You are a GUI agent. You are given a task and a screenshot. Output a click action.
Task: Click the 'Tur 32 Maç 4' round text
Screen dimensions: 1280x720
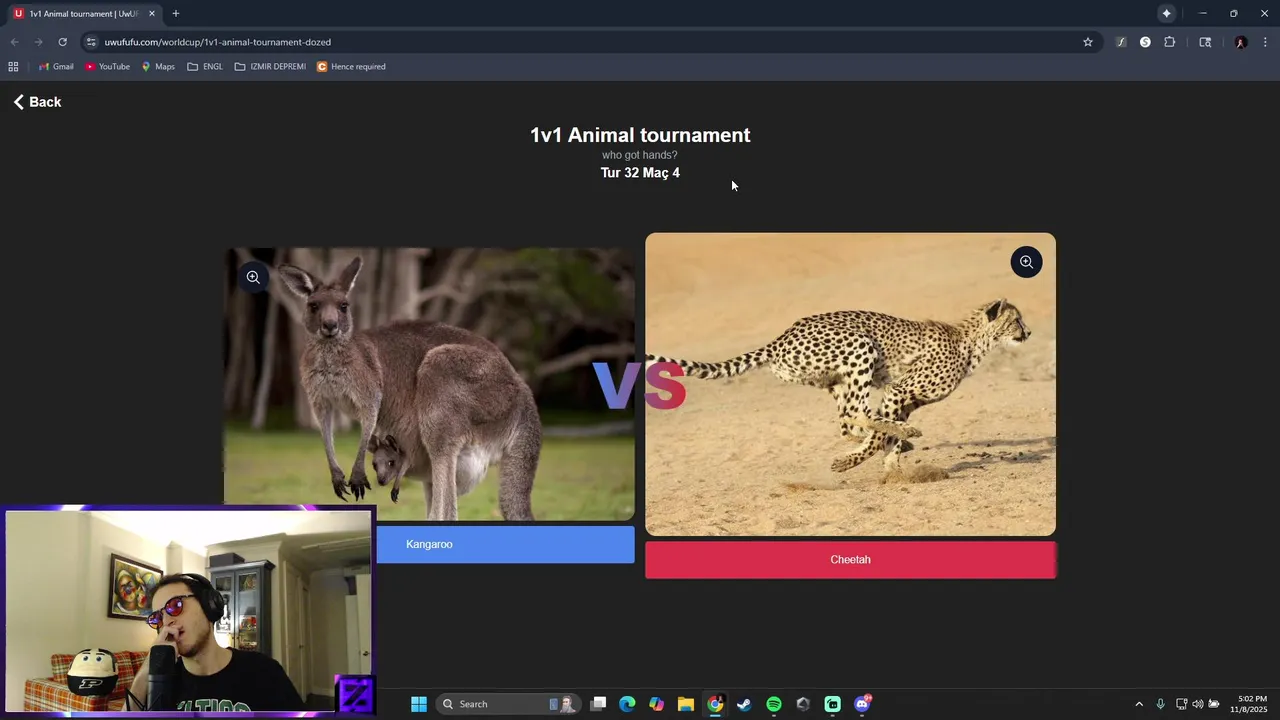(640, 173)
